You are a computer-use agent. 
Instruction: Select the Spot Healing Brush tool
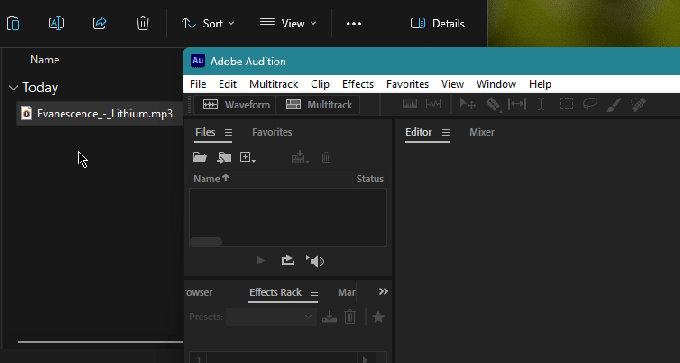[638, 105]
